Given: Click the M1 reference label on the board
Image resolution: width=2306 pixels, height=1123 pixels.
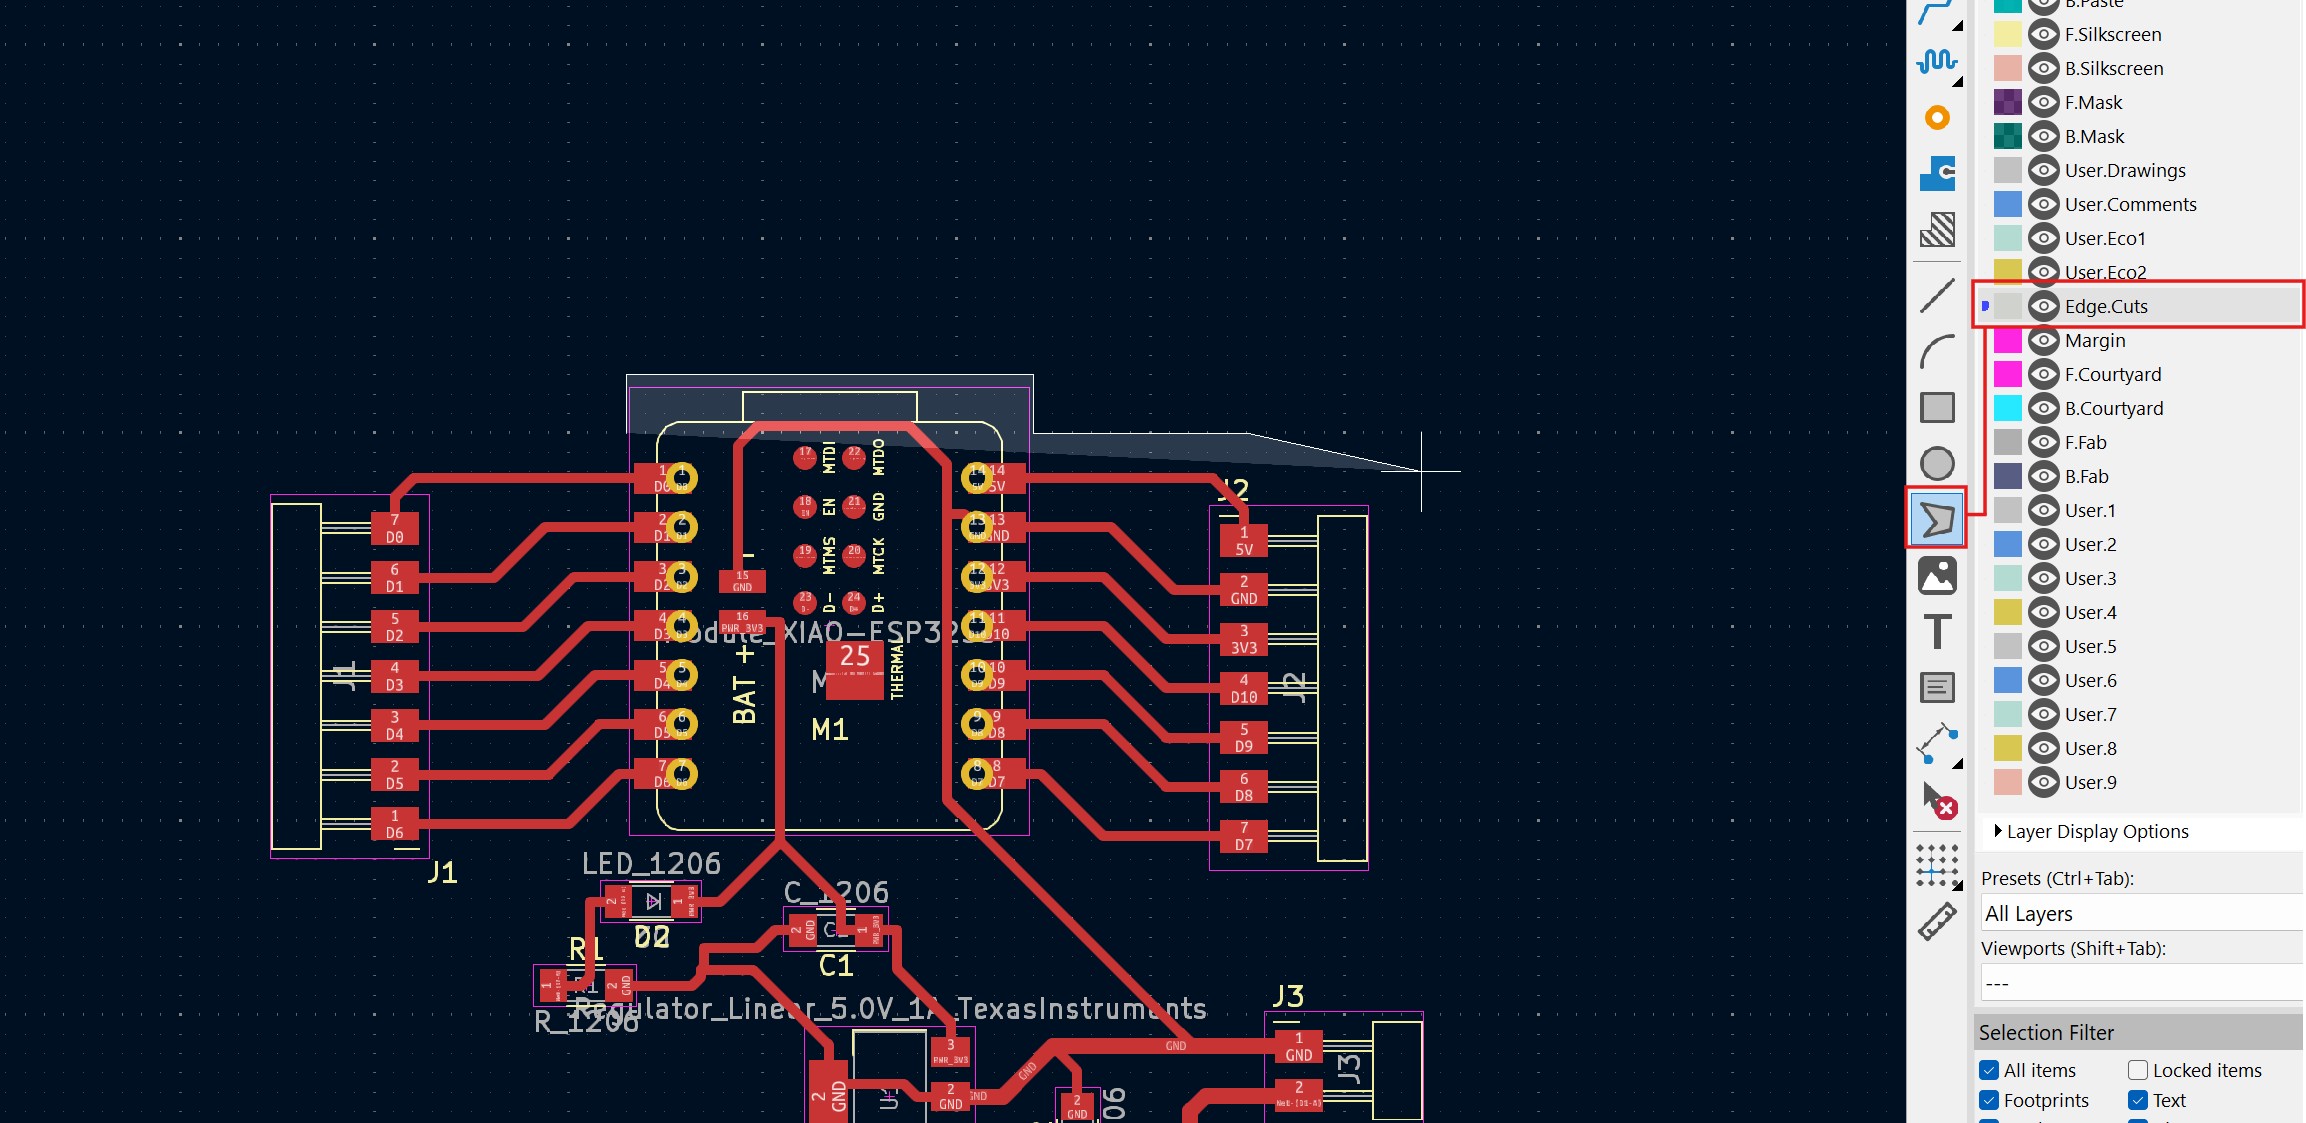Looking at the screenshot, I should click(830, 729).
